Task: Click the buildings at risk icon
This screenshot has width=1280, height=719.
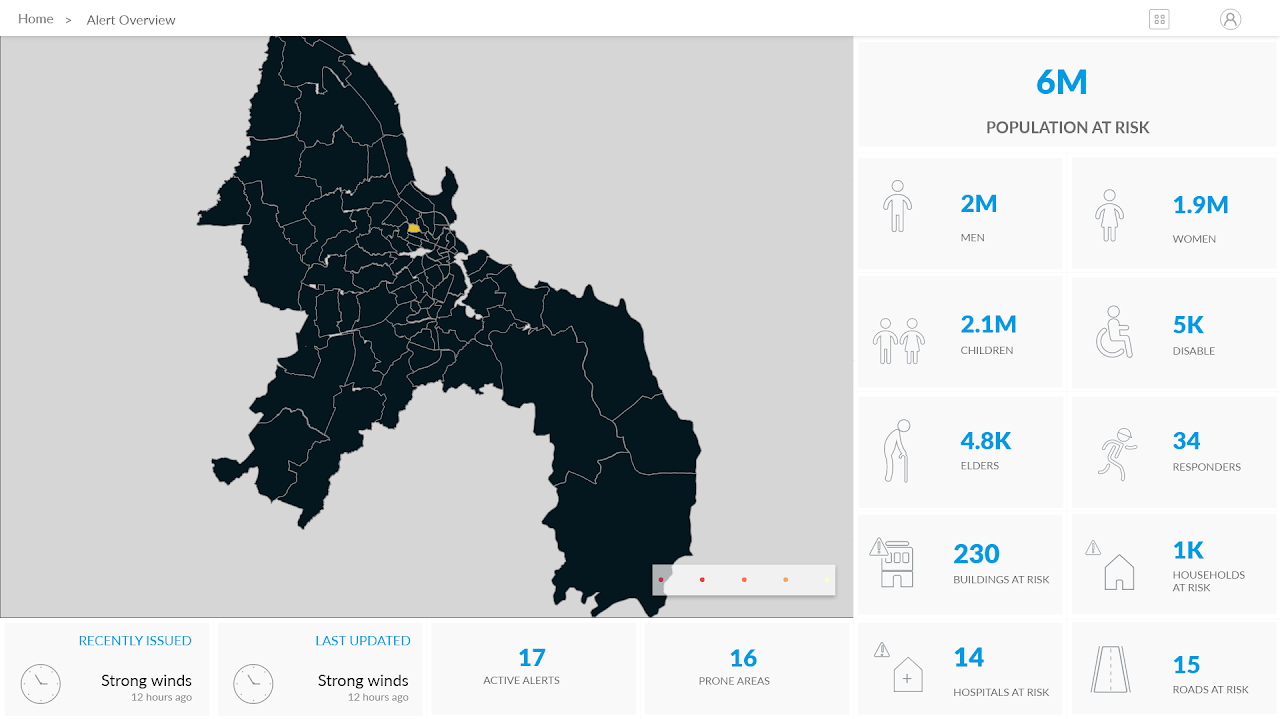Action: click(x=895, y=562)
